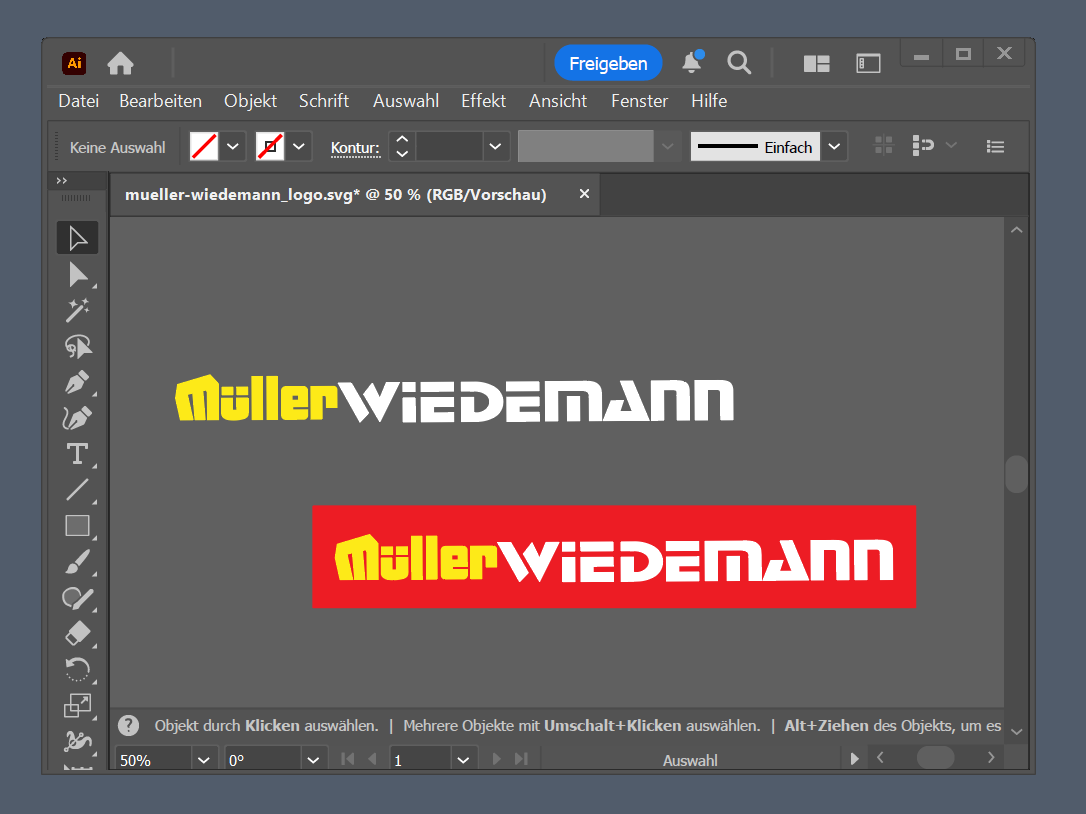Viewport: 1086px width, 814px height.
Task: Select the Direct Selection tool
Action: [78, 274]
